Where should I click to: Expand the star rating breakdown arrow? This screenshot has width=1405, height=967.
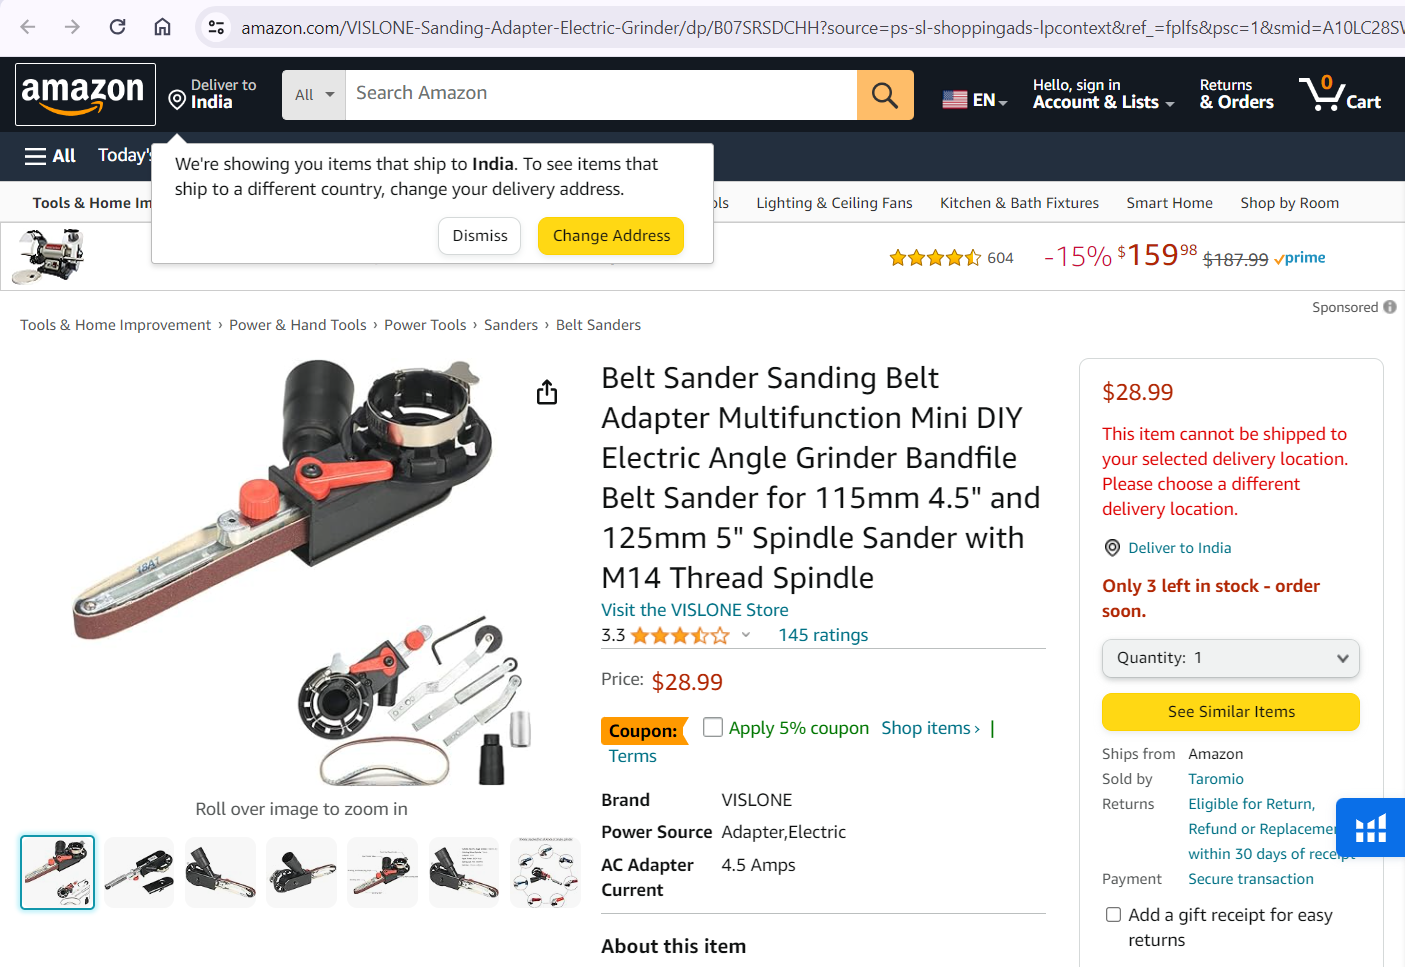(746, 635)
